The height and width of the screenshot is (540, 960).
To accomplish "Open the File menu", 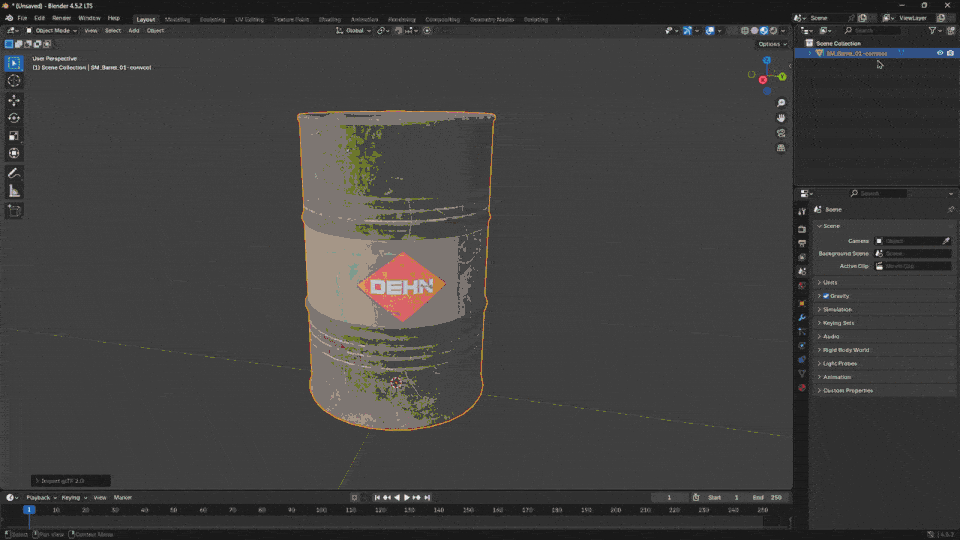I will coord(22,18).
